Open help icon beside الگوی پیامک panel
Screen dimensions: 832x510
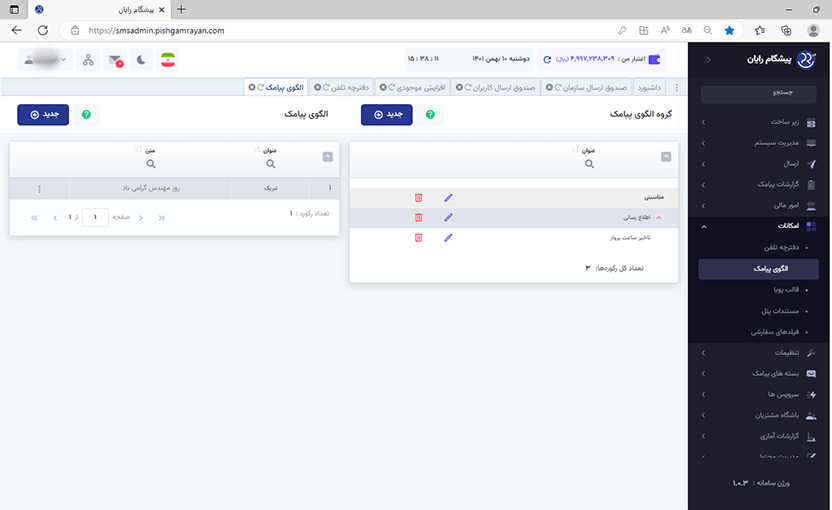pos(86,115)
